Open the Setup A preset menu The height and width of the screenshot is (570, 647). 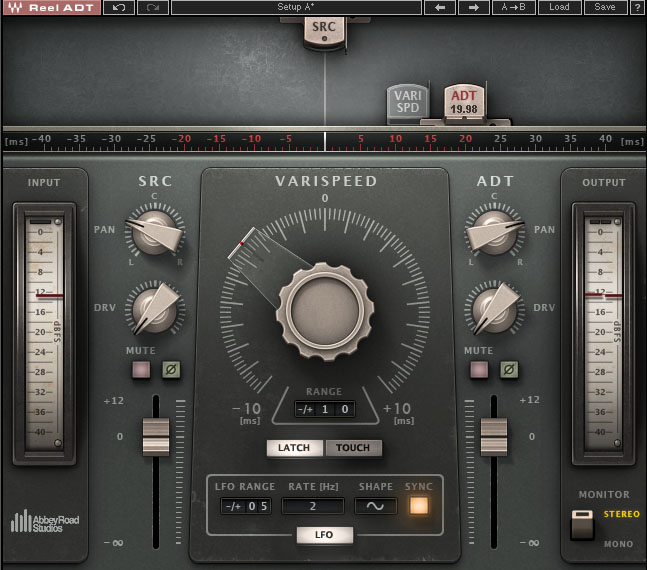(294, 8)
